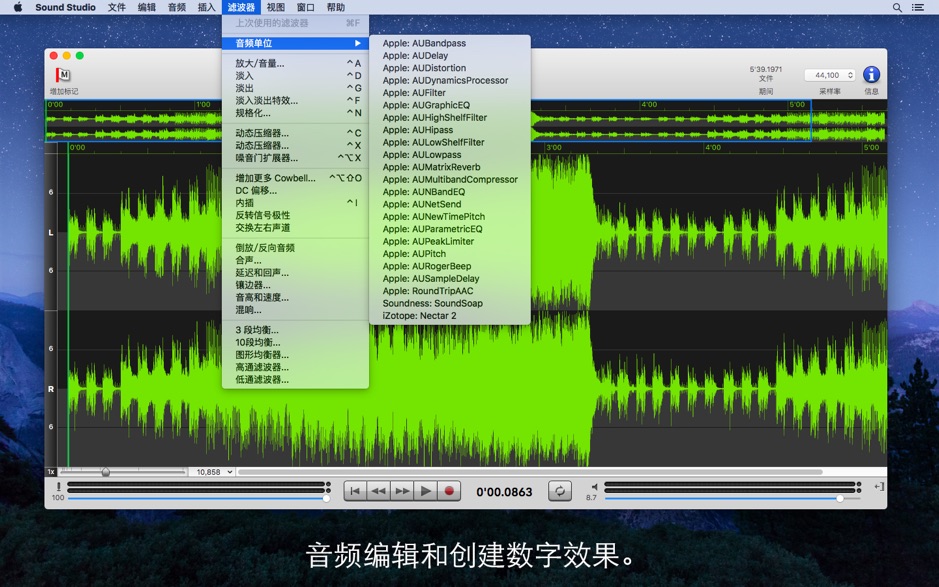Click the Go to Beginning transport icon
Image resolution: width=939 pixels, height=587 pixels.
355,491
